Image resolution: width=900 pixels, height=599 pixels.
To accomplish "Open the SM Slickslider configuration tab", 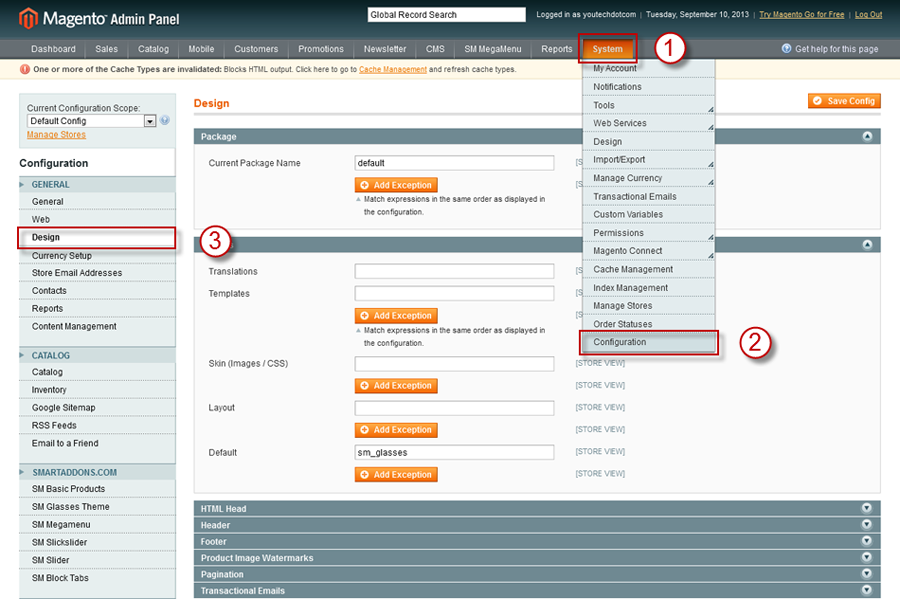I will 97,542.
